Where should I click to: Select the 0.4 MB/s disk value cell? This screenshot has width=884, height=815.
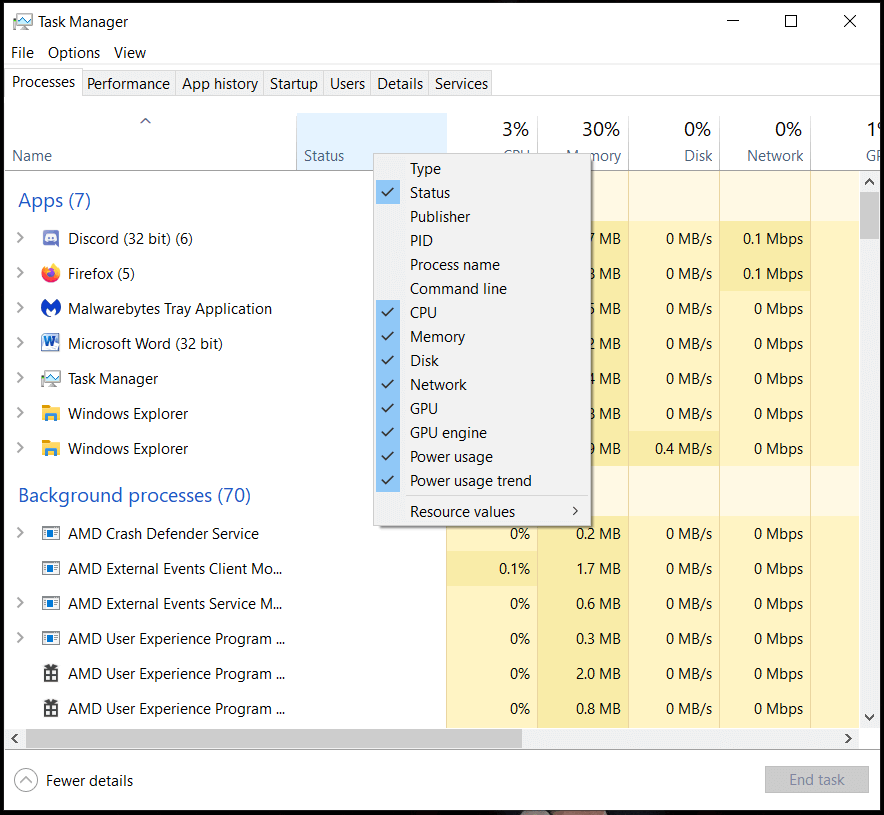point(674,449)
